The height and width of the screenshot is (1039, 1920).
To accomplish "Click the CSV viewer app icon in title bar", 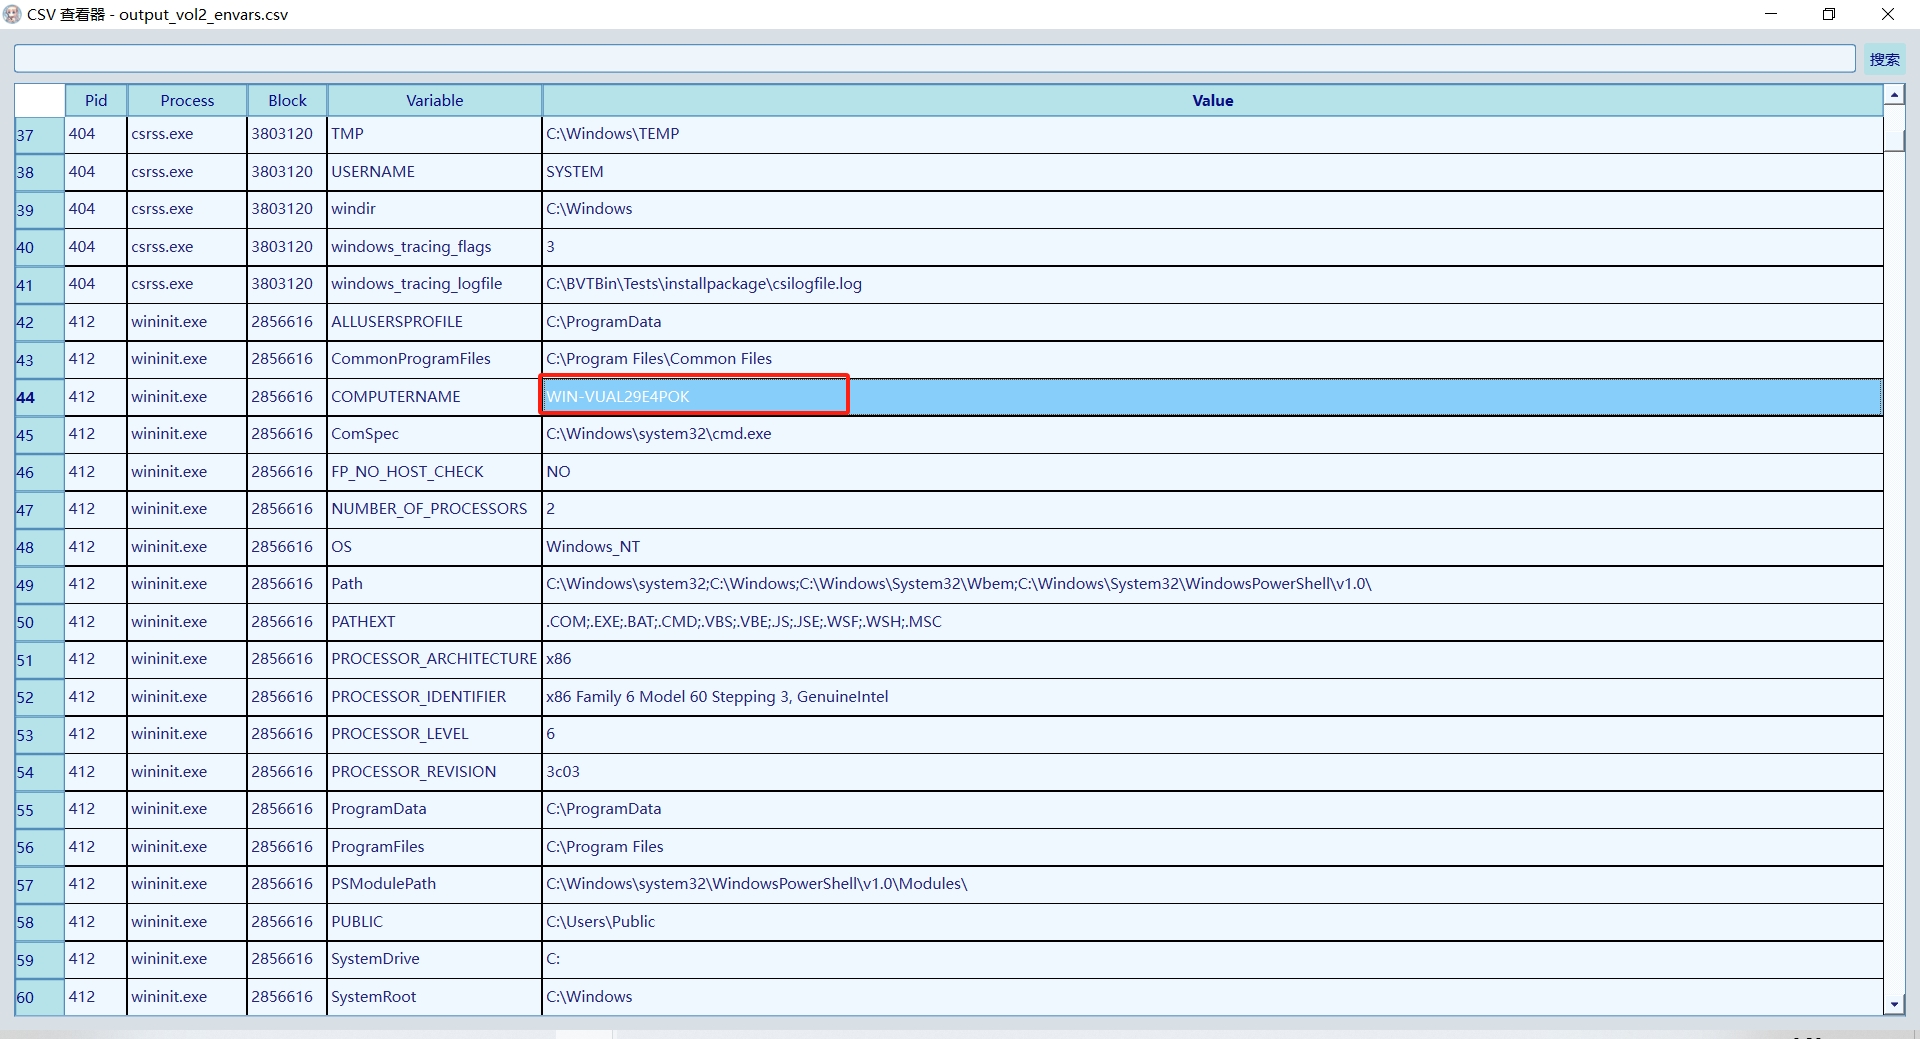I will pos(12,14).
